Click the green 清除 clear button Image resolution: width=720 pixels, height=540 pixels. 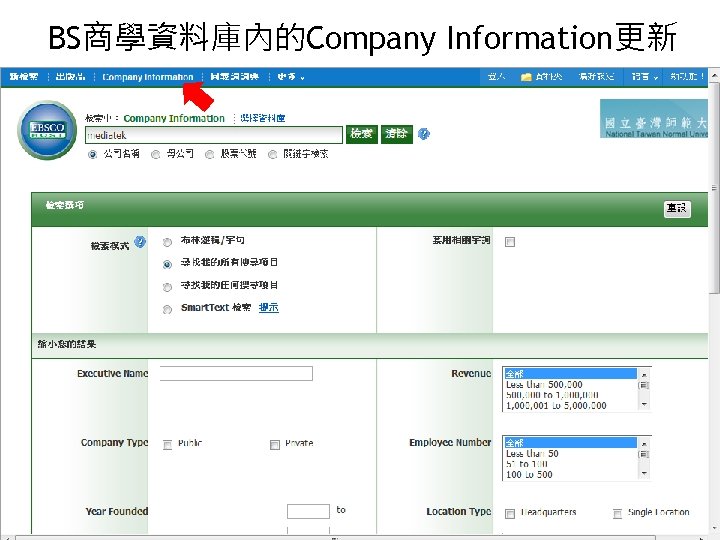tap(397, 134)
